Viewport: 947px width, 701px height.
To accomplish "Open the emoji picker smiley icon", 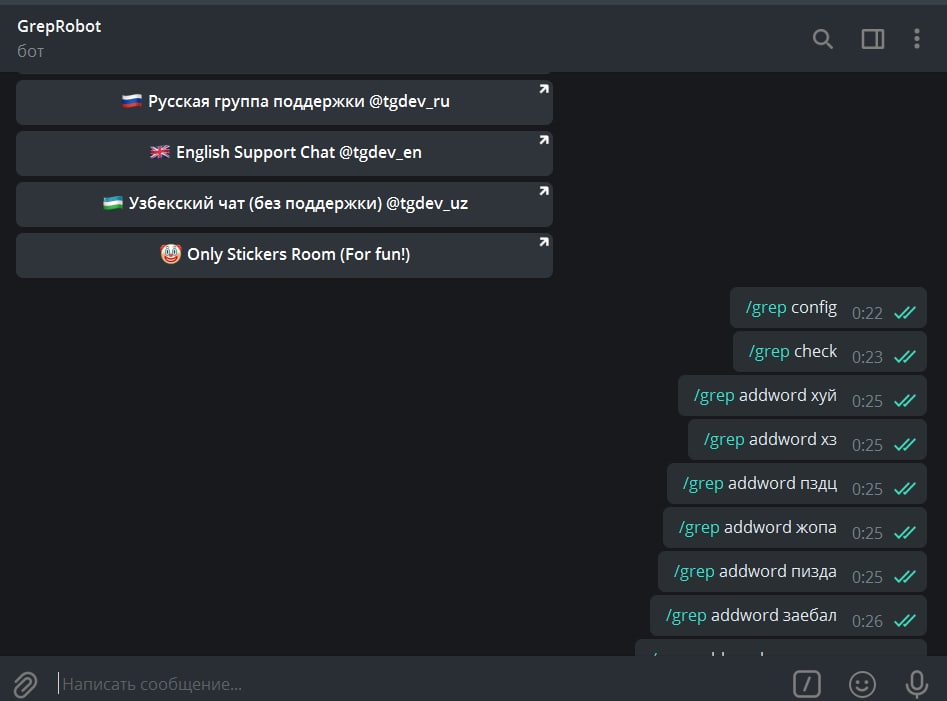I will (862, 684).
